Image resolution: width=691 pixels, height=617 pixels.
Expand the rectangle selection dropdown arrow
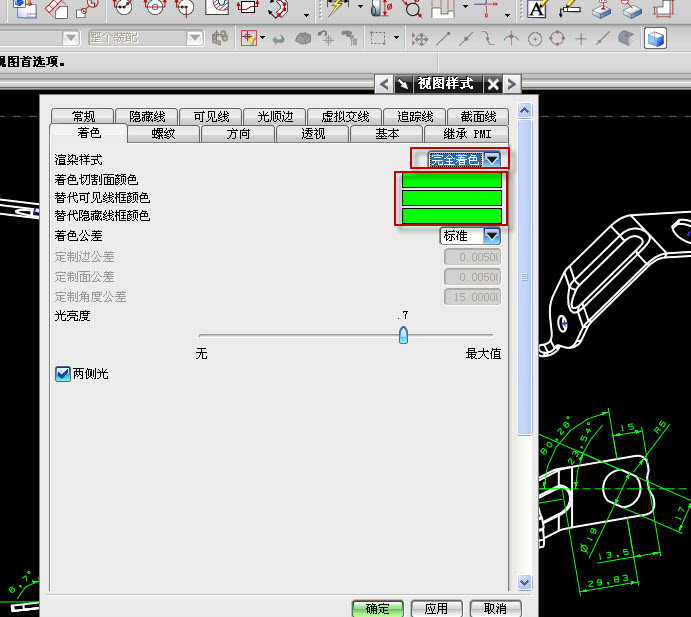396,37
